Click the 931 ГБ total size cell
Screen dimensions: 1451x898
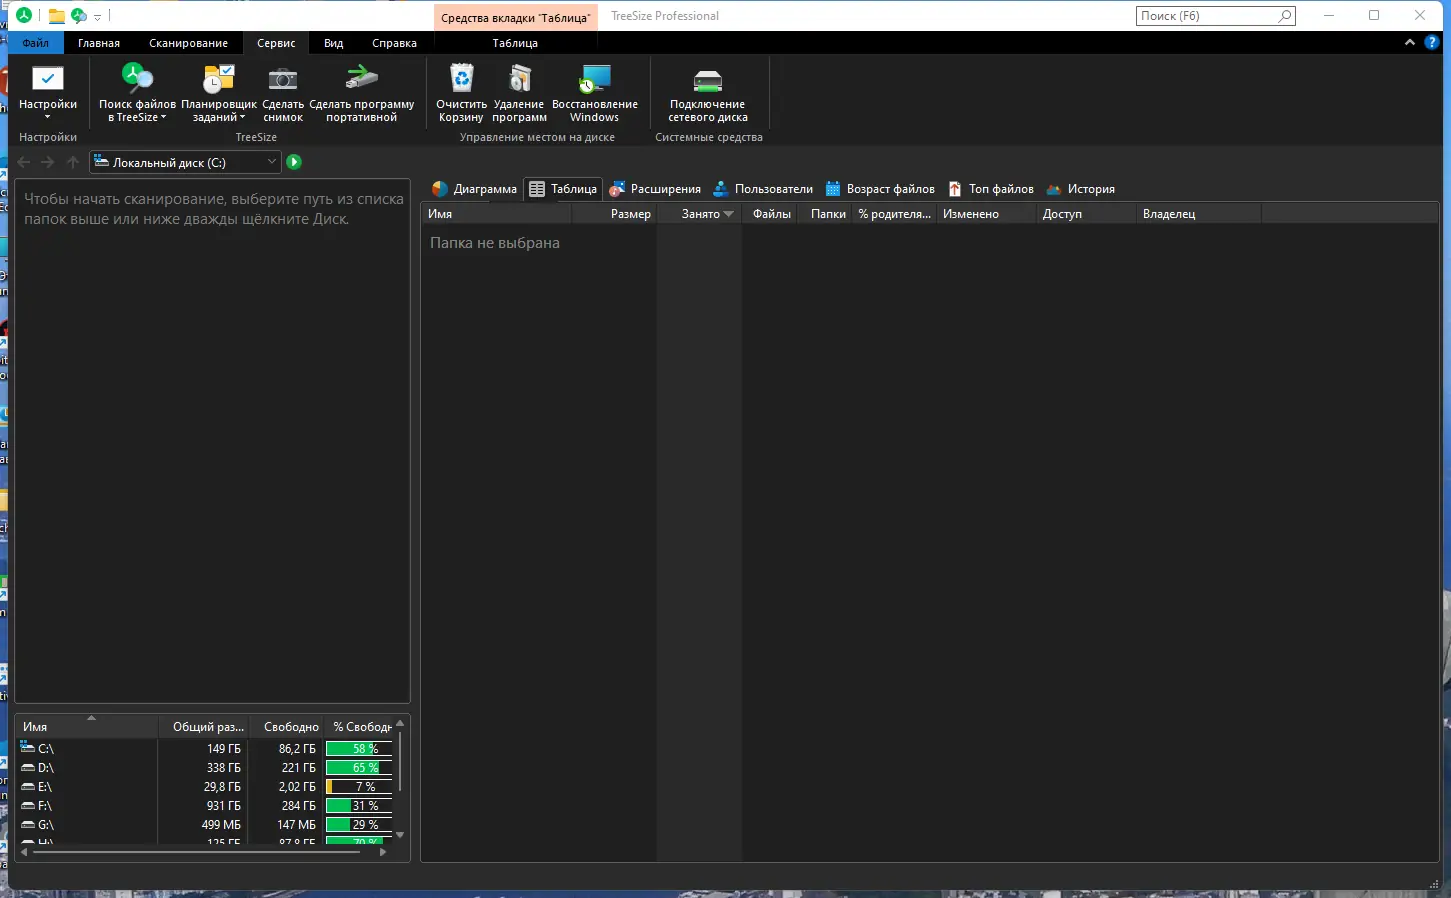[x=224, y=806]
